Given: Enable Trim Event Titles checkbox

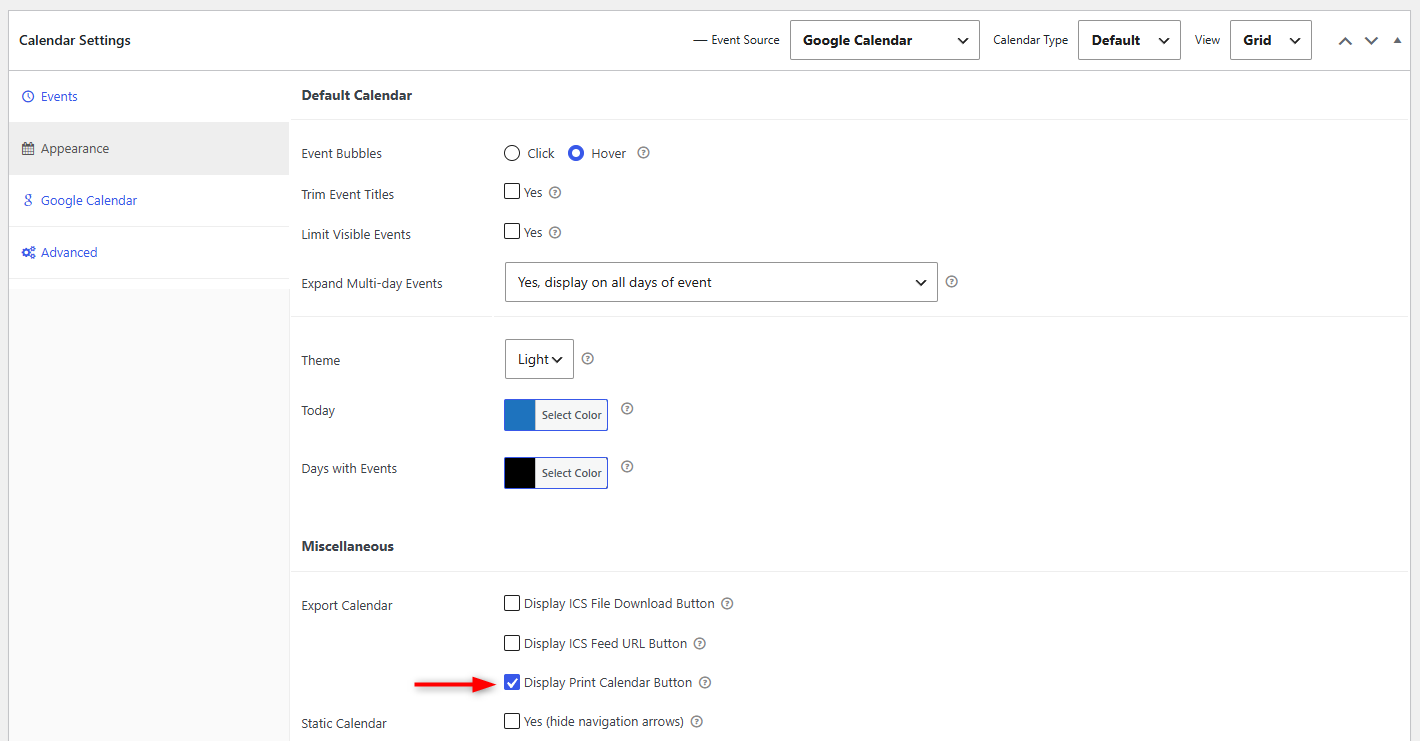Looking at the screenshot, I should point(512,191).
